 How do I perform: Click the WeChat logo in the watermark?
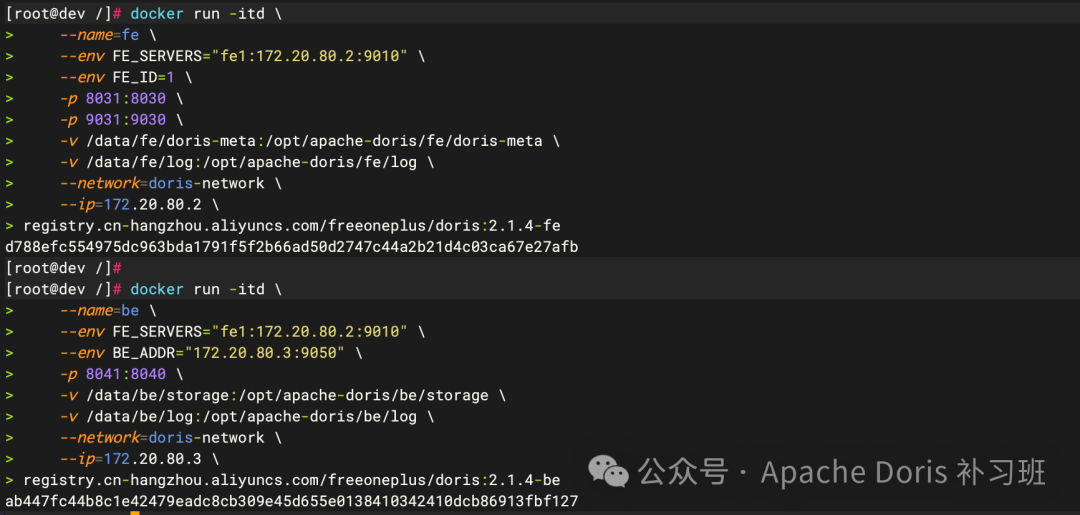[x=608, y=470]
